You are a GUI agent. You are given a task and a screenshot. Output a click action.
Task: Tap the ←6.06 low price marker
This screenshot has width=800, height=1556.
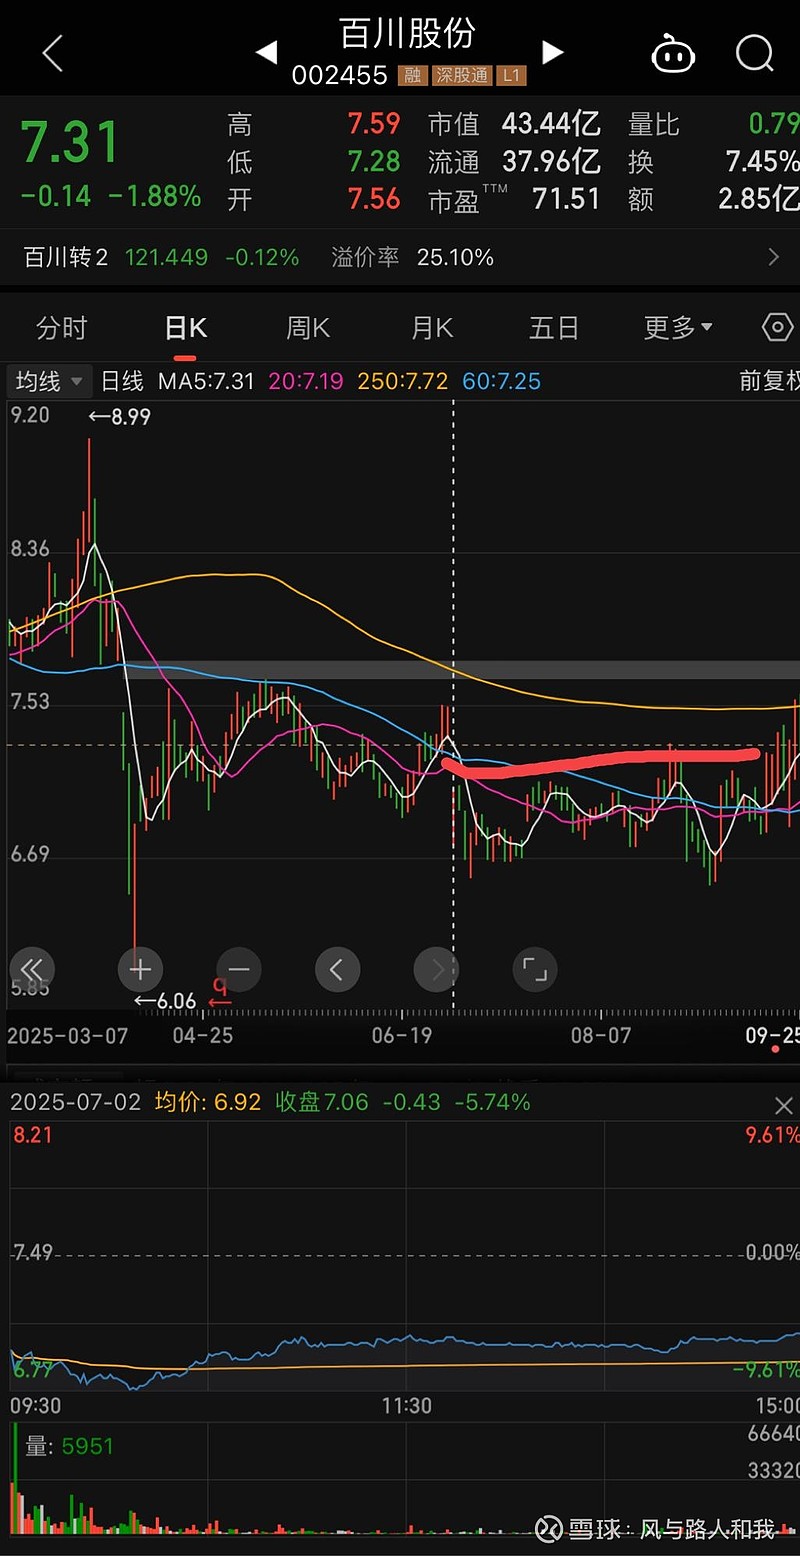coord(165,1001)
